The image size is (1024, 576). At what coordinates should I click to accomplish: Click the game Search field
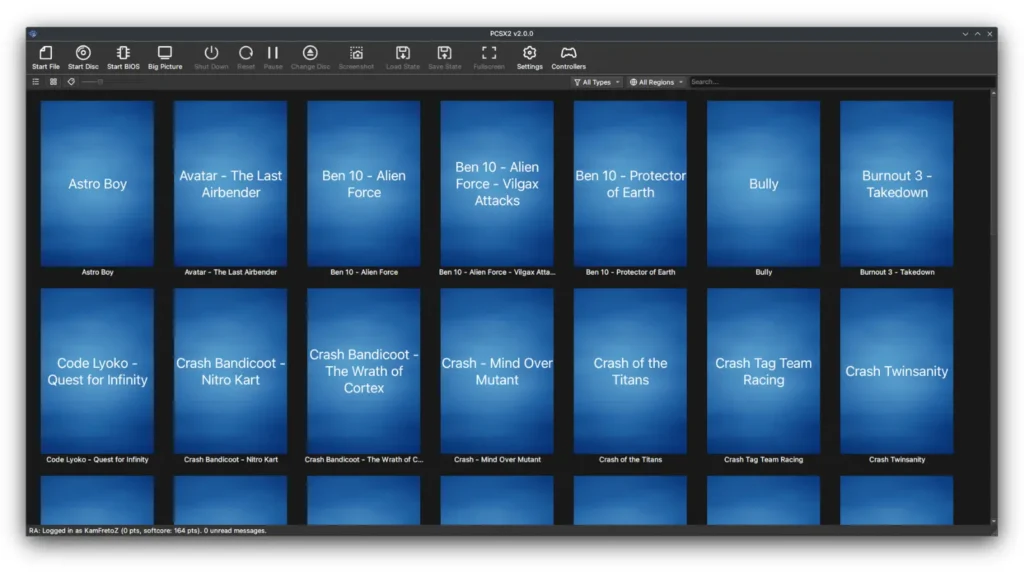pos(841,82)
